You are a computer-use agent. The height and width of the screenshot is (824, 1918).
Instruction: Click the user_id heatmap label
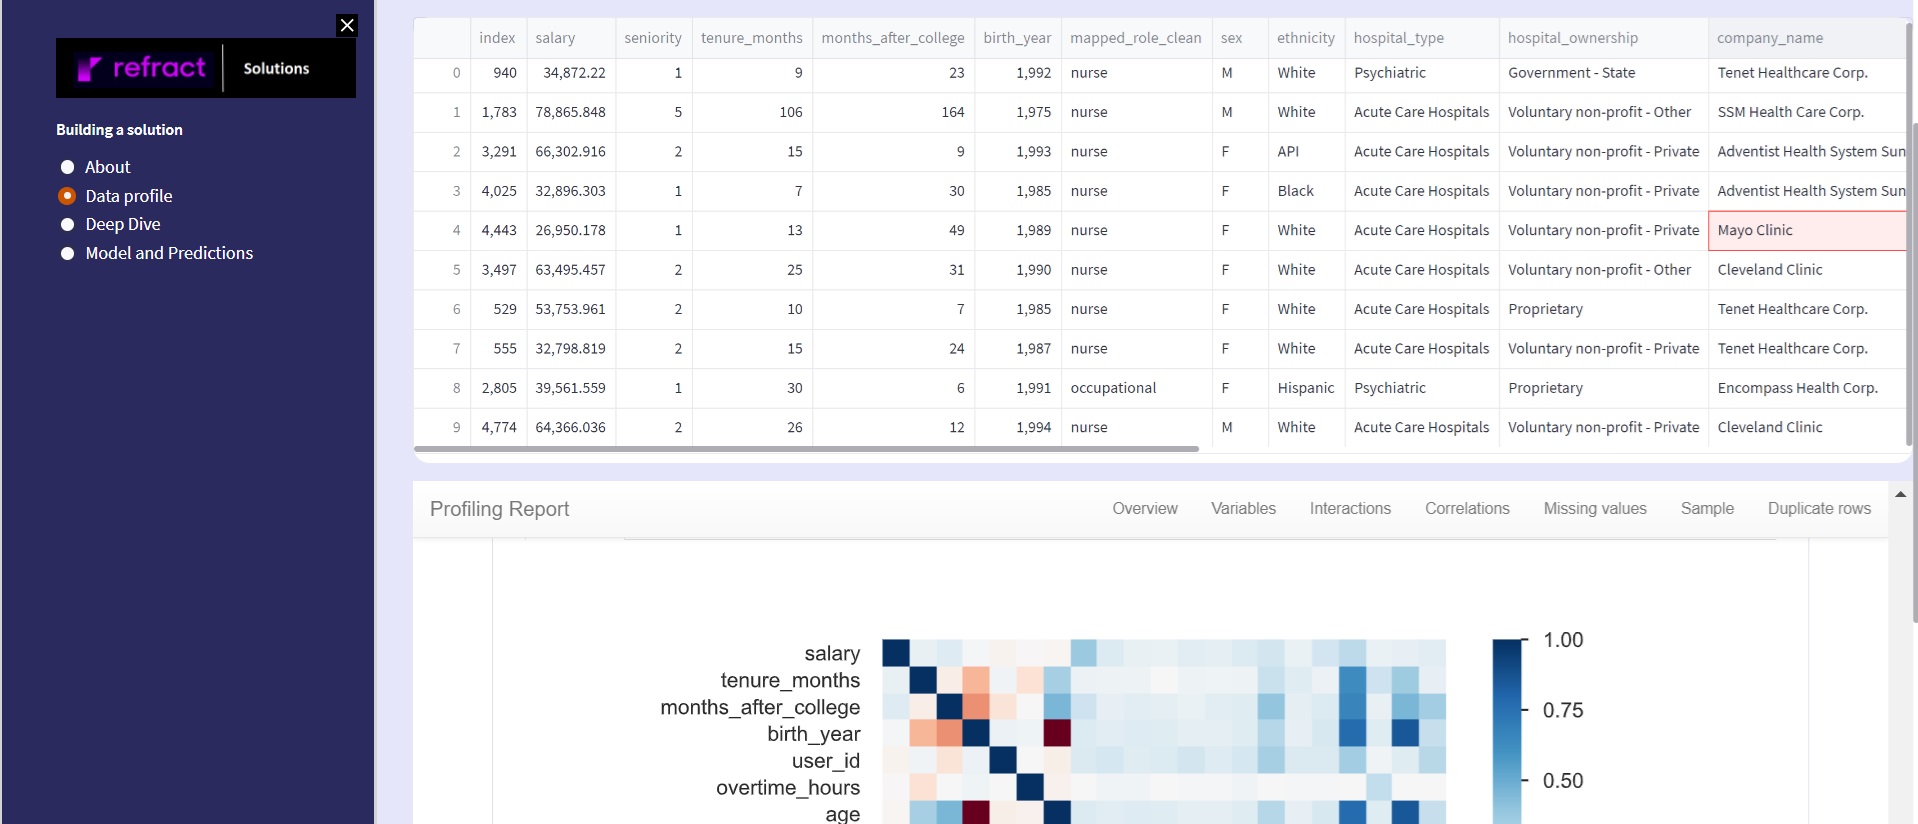coord(826,761)
